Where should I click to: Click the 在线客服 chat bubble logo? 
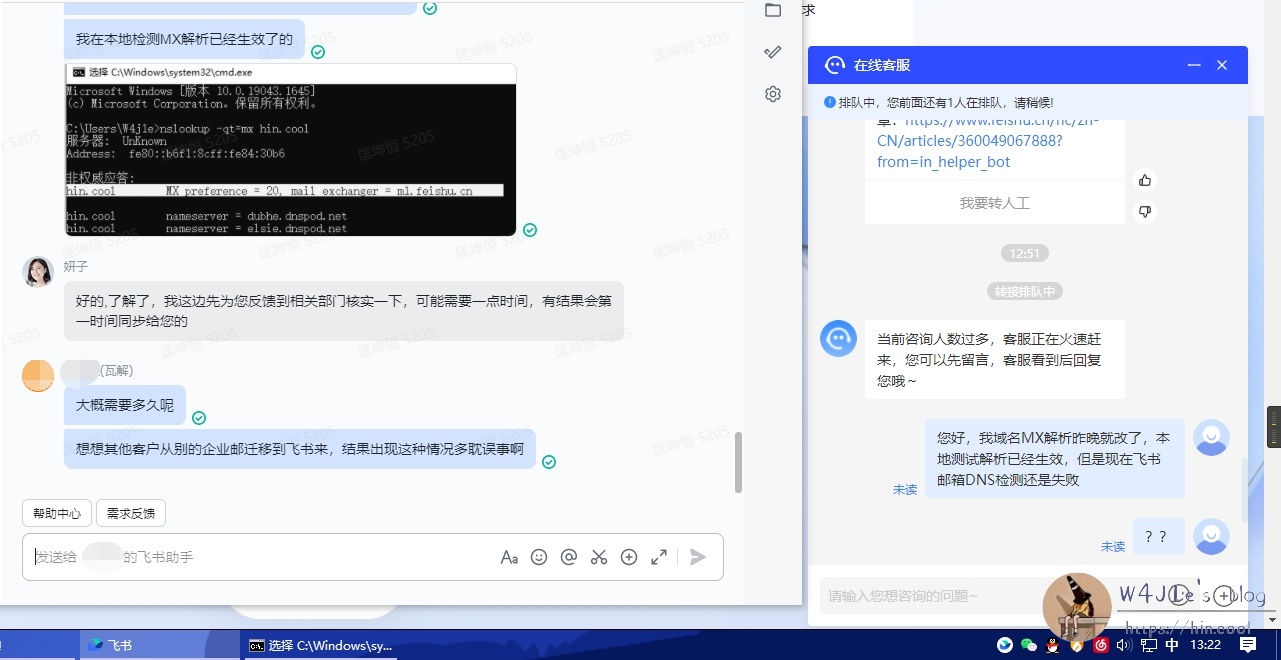point(835,65)
